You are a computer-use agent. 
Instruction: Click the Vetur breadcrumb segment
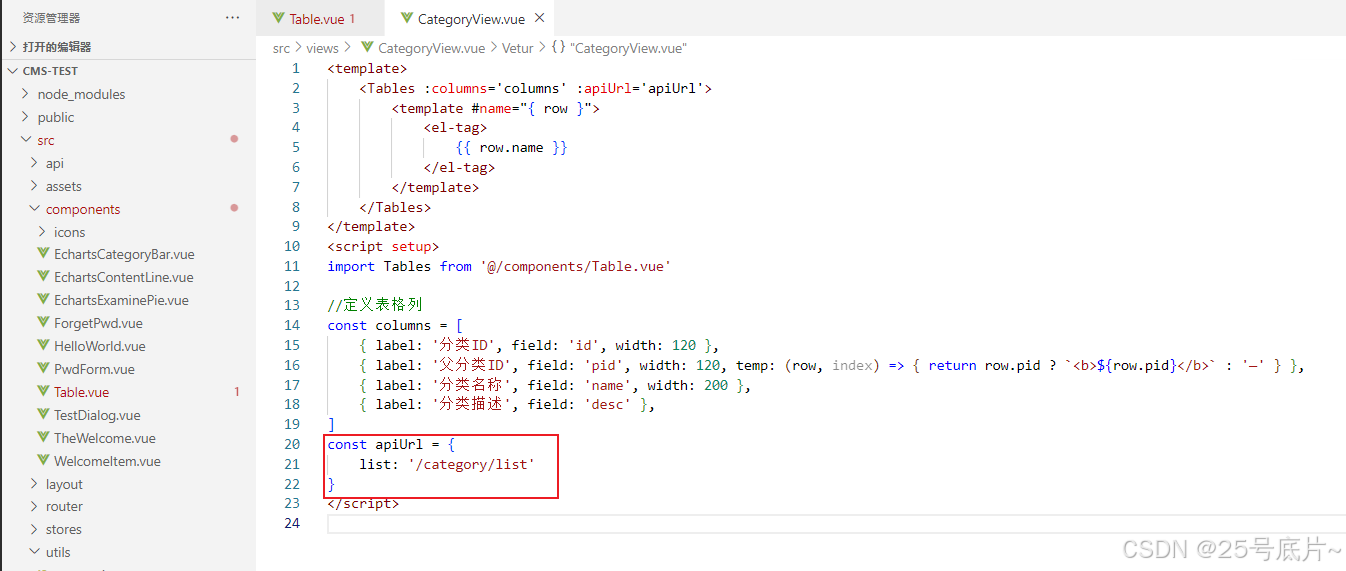[517, 48]
